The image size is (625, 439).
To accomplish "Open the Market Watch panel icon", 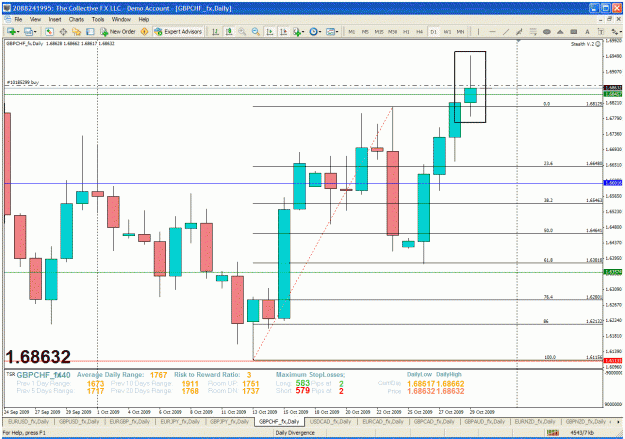I will [x=49, y=31].
